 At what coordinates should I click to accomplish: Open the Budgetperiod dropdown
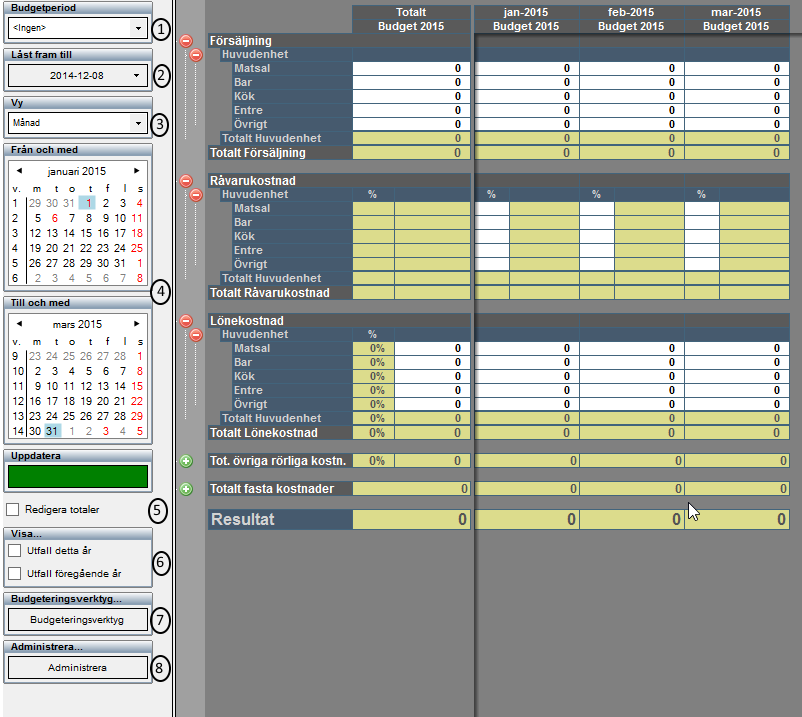pyautogui.click(x=138, y=28)
